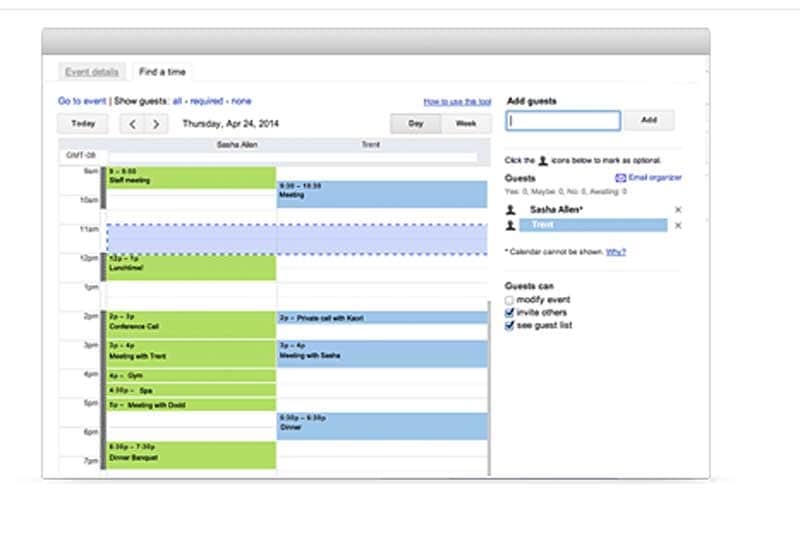Screen dimensions: 800x533
Task: Click the person icon beside Sasha Allen
Action: pos(511,210)
